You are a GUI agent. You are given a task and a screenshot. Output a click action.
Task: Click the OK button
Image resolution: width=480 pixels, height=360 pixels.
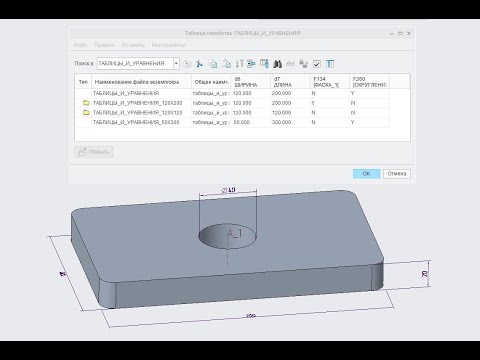(366, 173)
